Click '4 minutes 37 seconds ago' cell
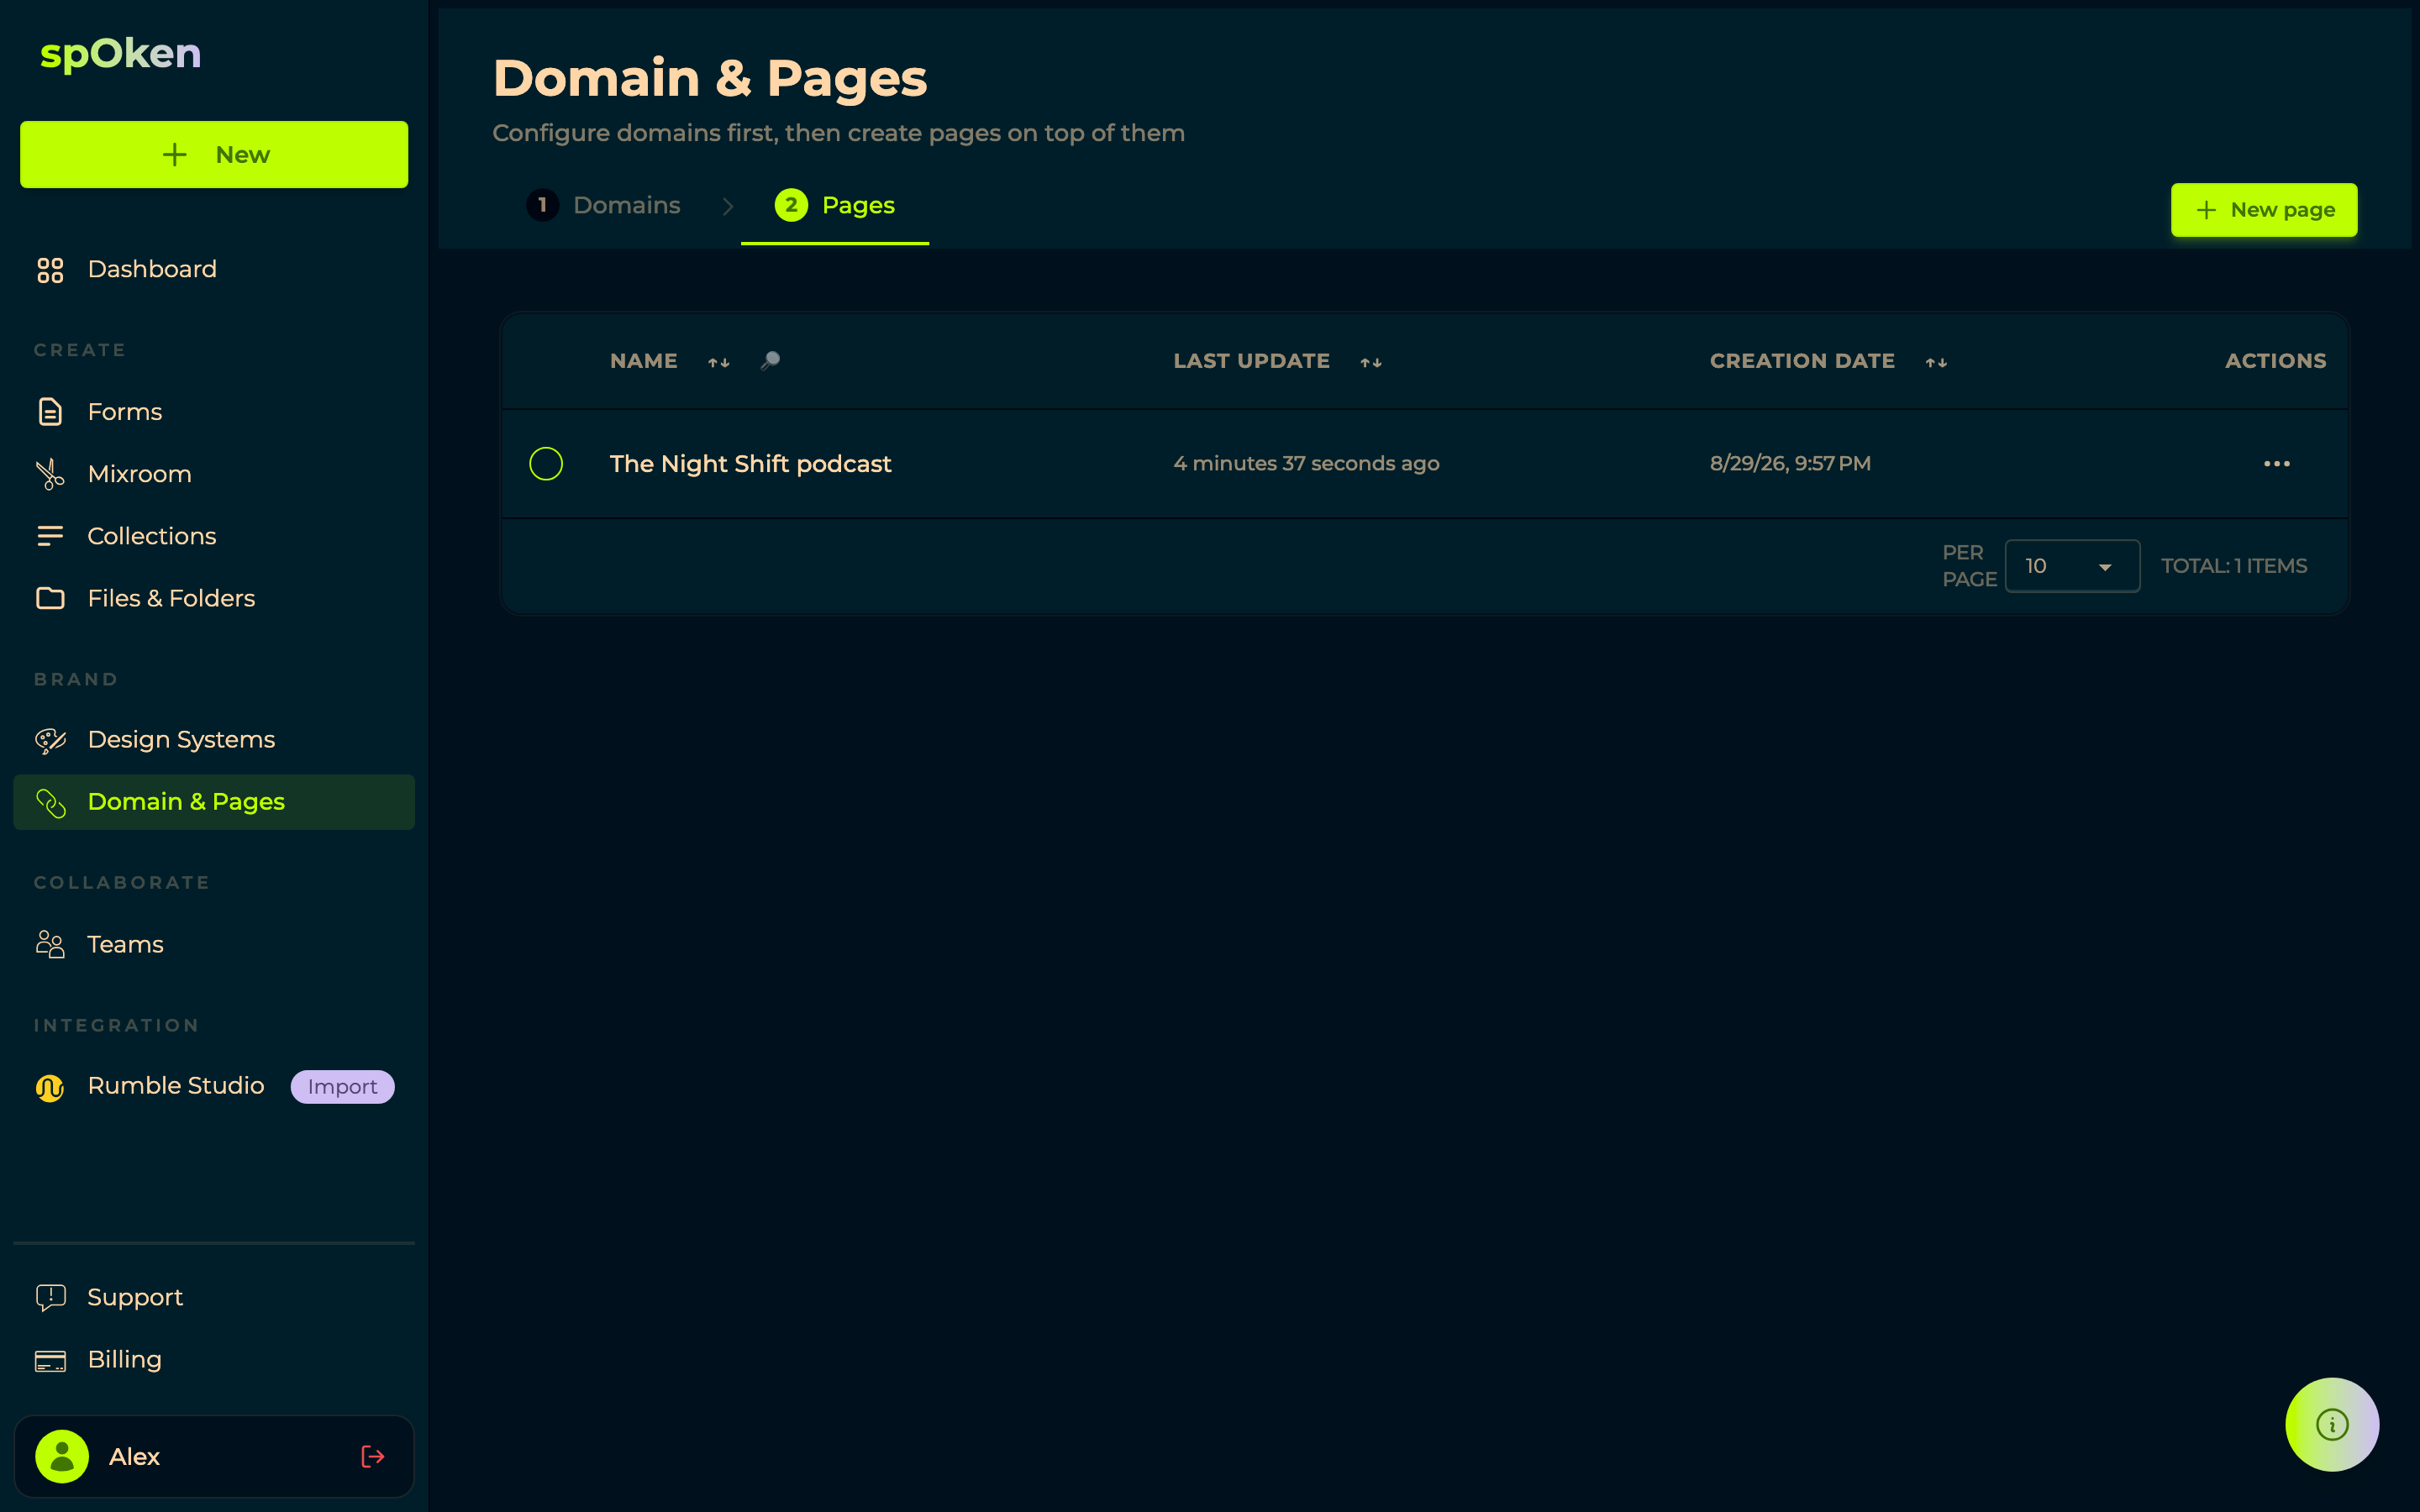 tap(1306, 464)
